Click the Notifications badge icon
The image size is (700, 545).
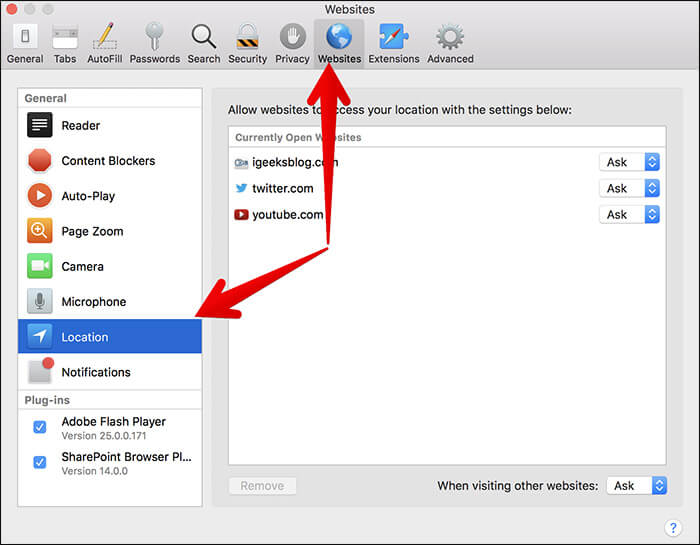[40, 370]
